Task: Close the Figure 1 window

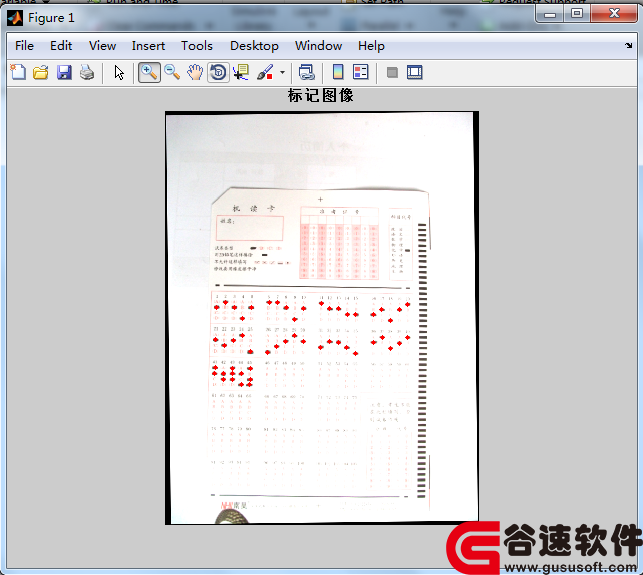Action: (x=614, y=14)
